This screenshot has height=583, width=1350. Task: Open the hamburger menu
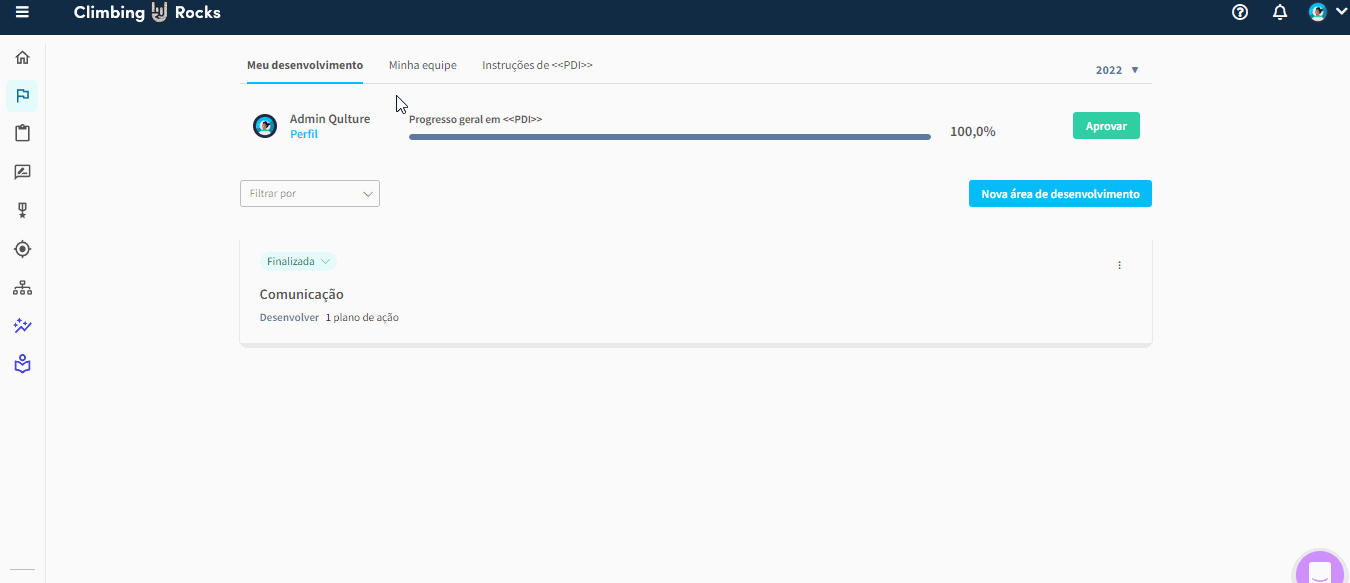tap(22, 13)
